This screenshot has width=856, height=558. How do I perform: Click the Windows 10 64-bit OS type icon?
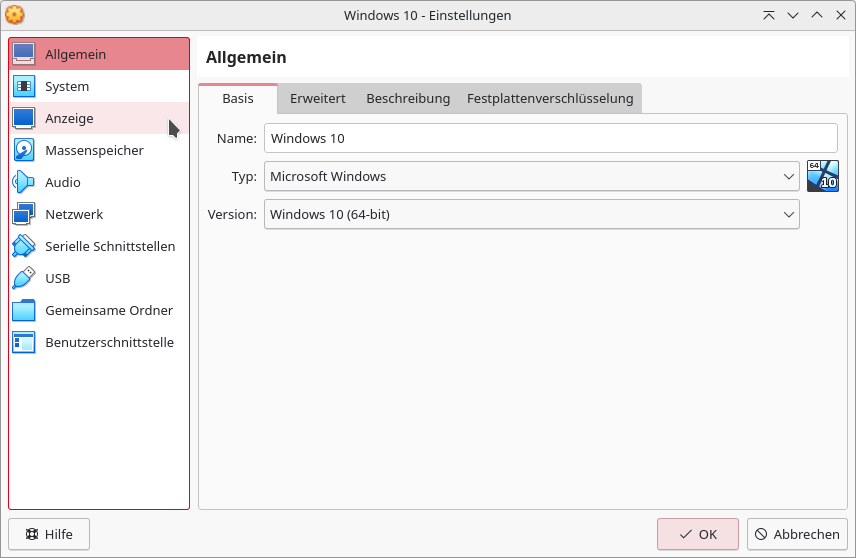(x=823, y=176)
